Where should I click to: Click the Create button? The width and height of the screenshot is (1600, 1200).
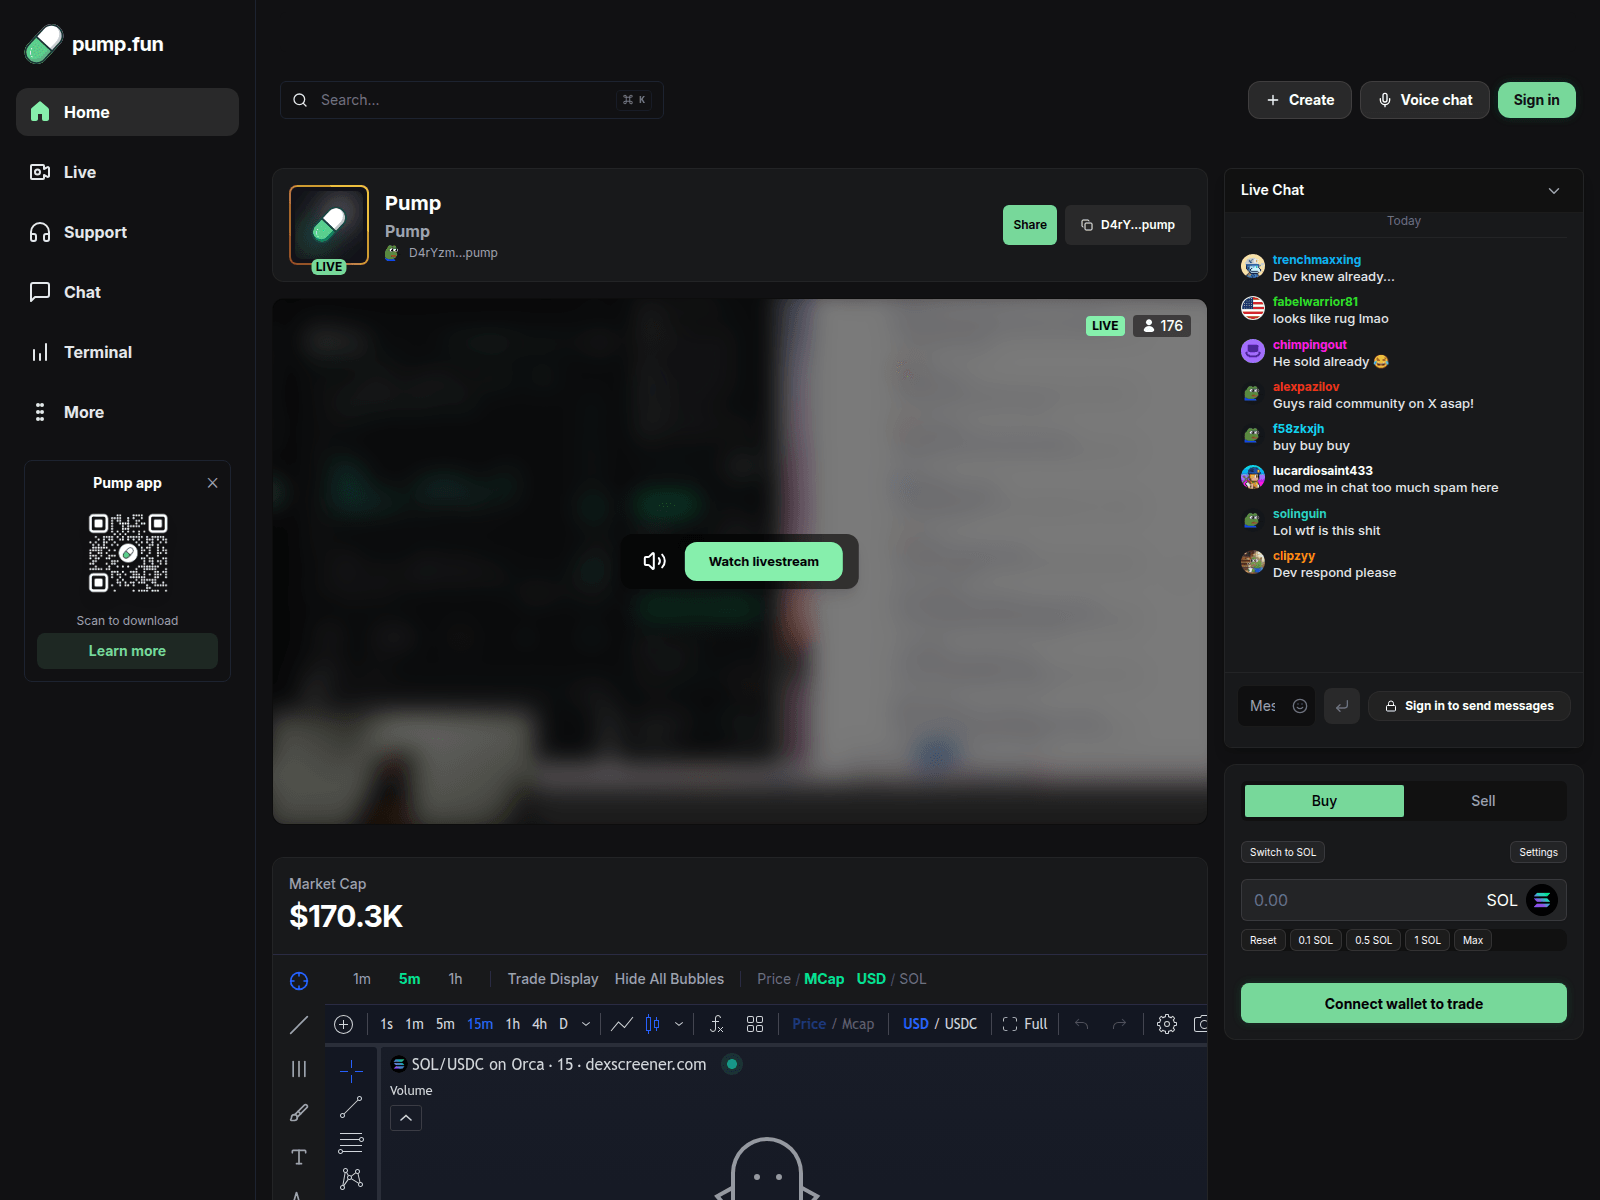tap(1299, 100)
